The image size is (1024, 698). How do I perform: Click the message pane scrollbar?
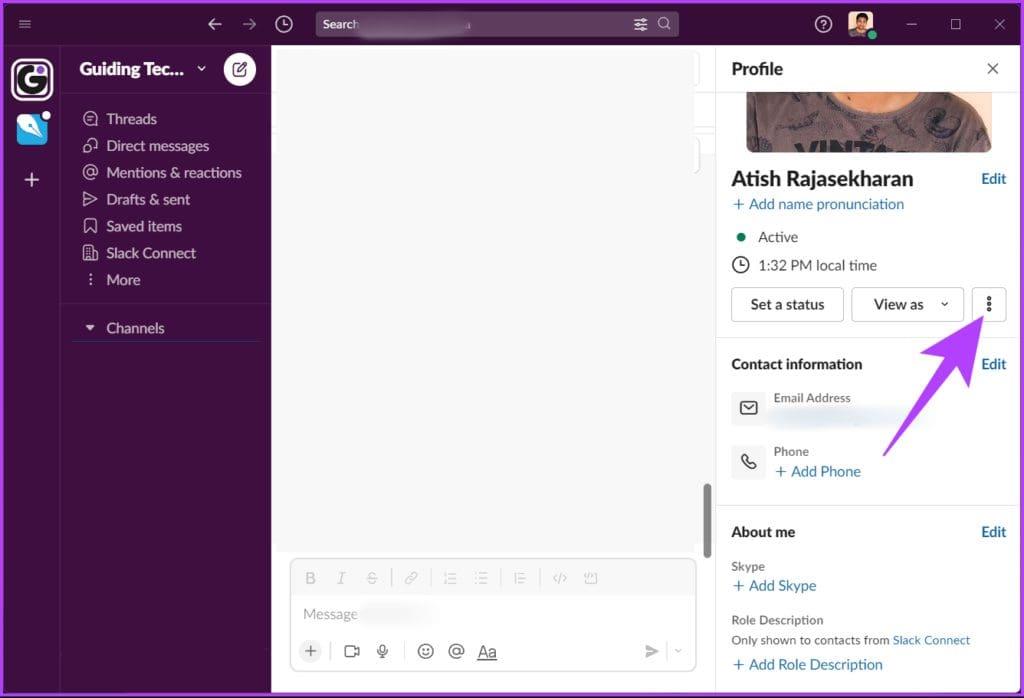tap(707, 520)
